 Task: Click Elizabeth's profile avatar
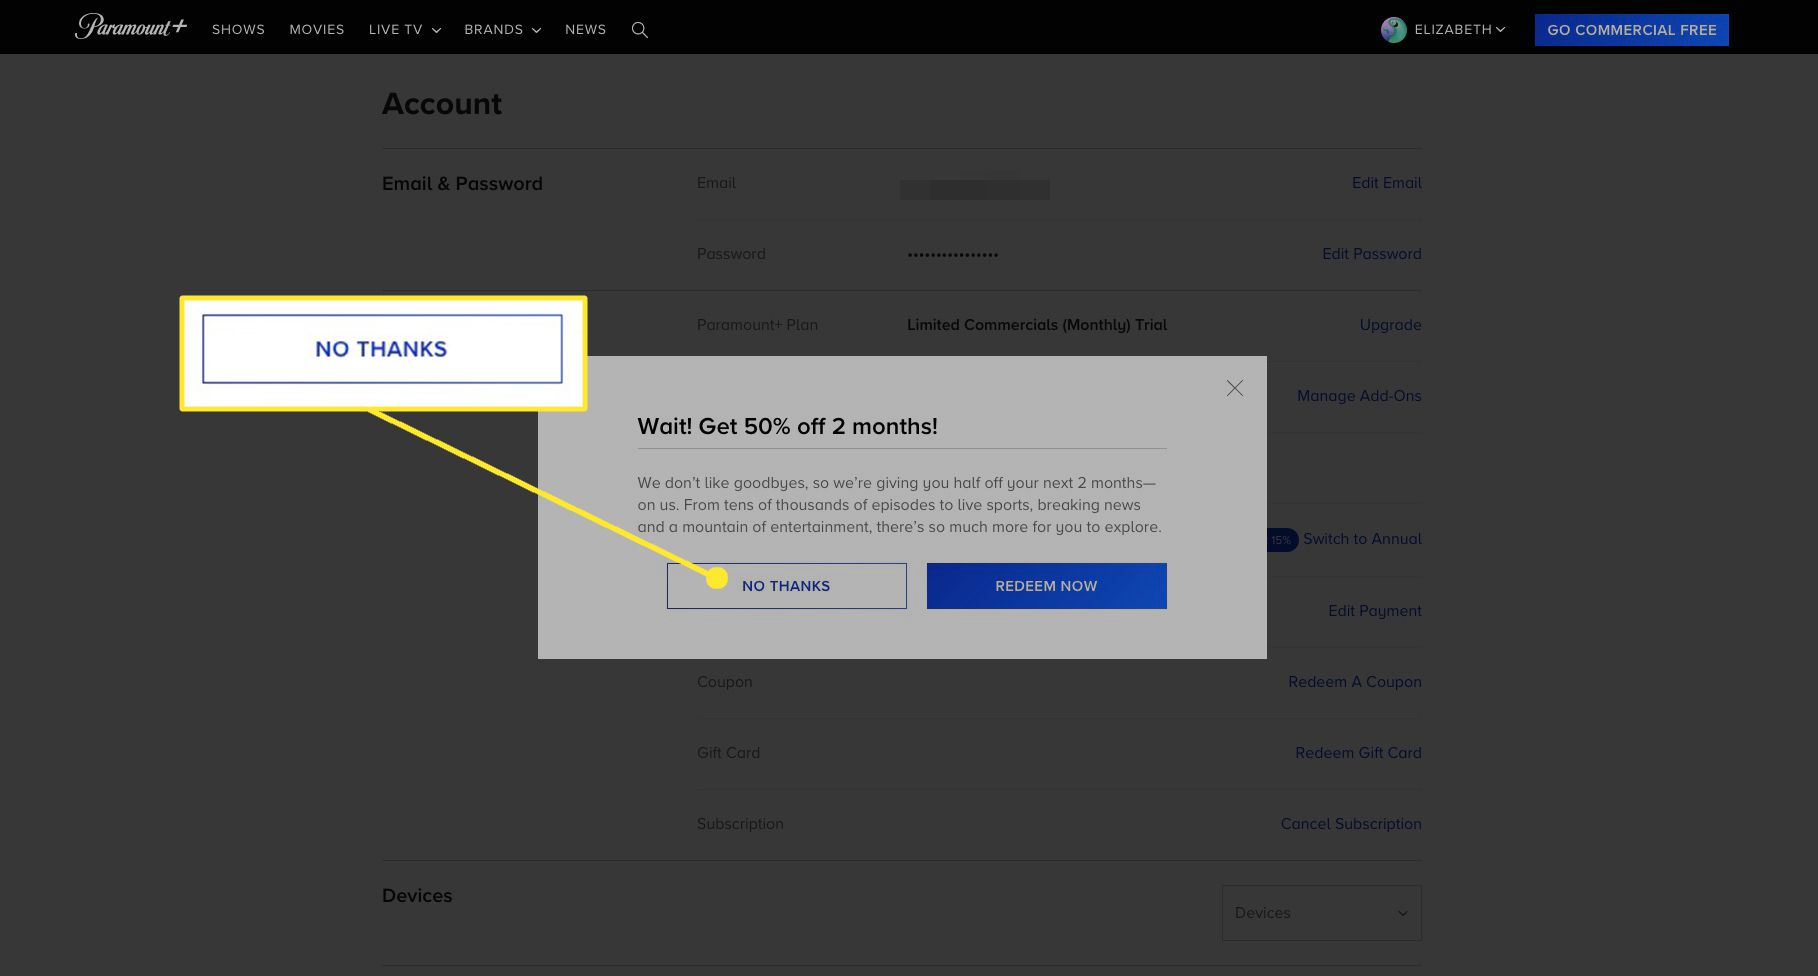[1393, 30]
